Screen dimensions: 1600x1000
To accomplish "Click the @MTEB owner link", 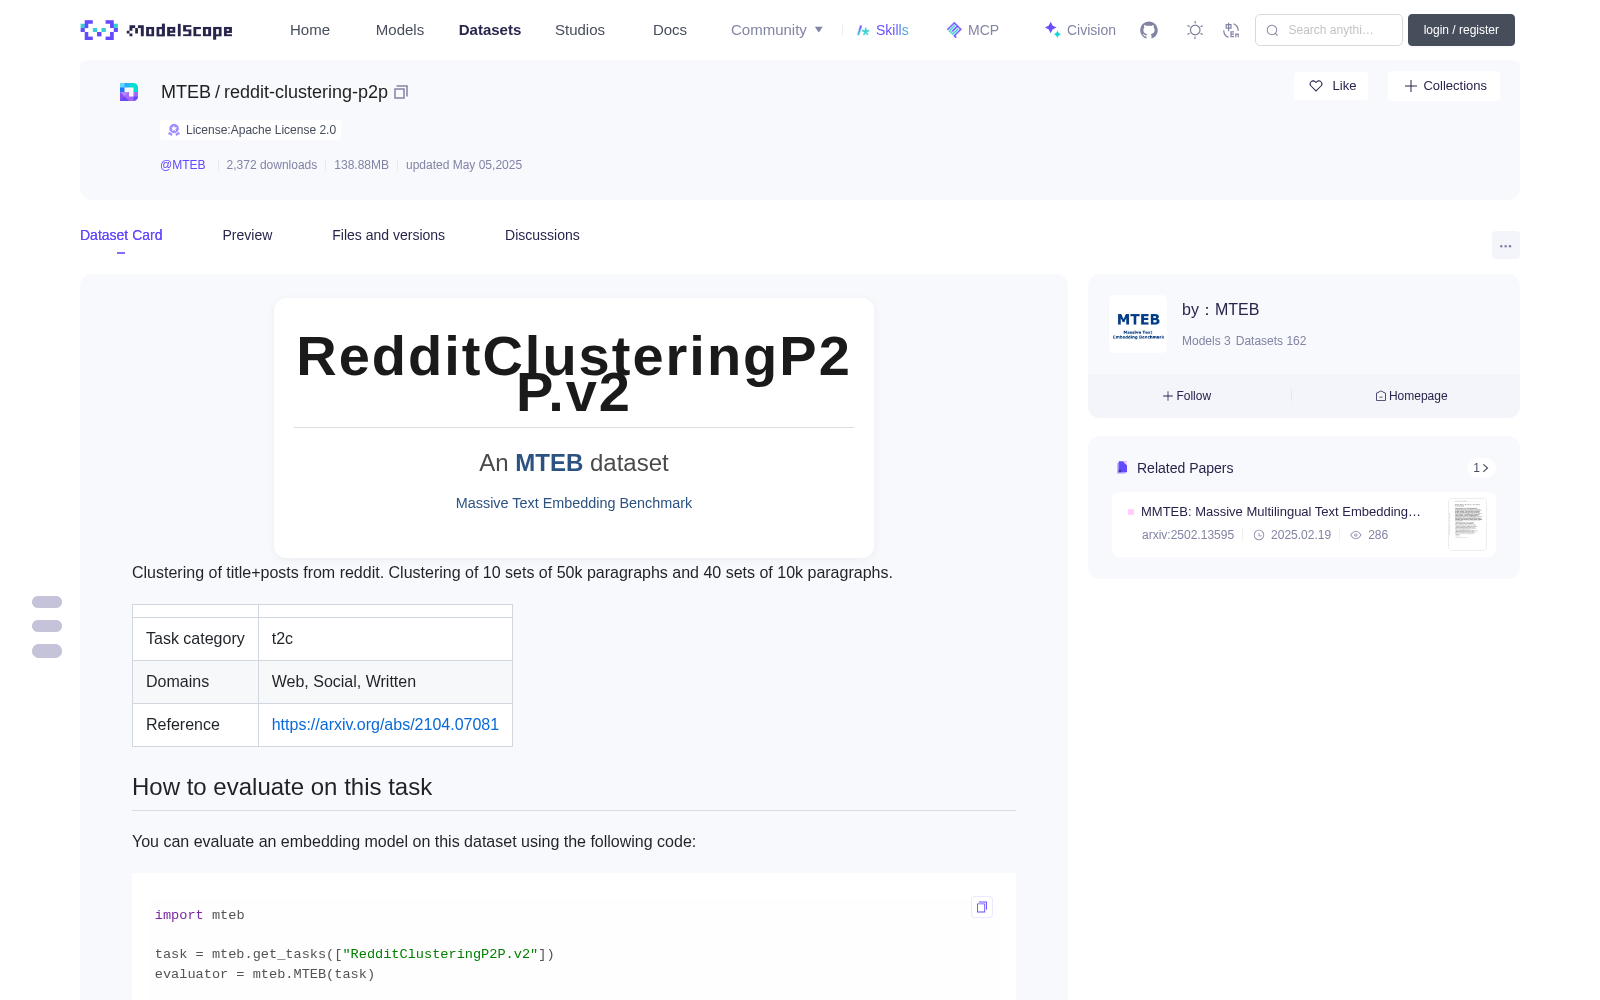I will (183, 165).
